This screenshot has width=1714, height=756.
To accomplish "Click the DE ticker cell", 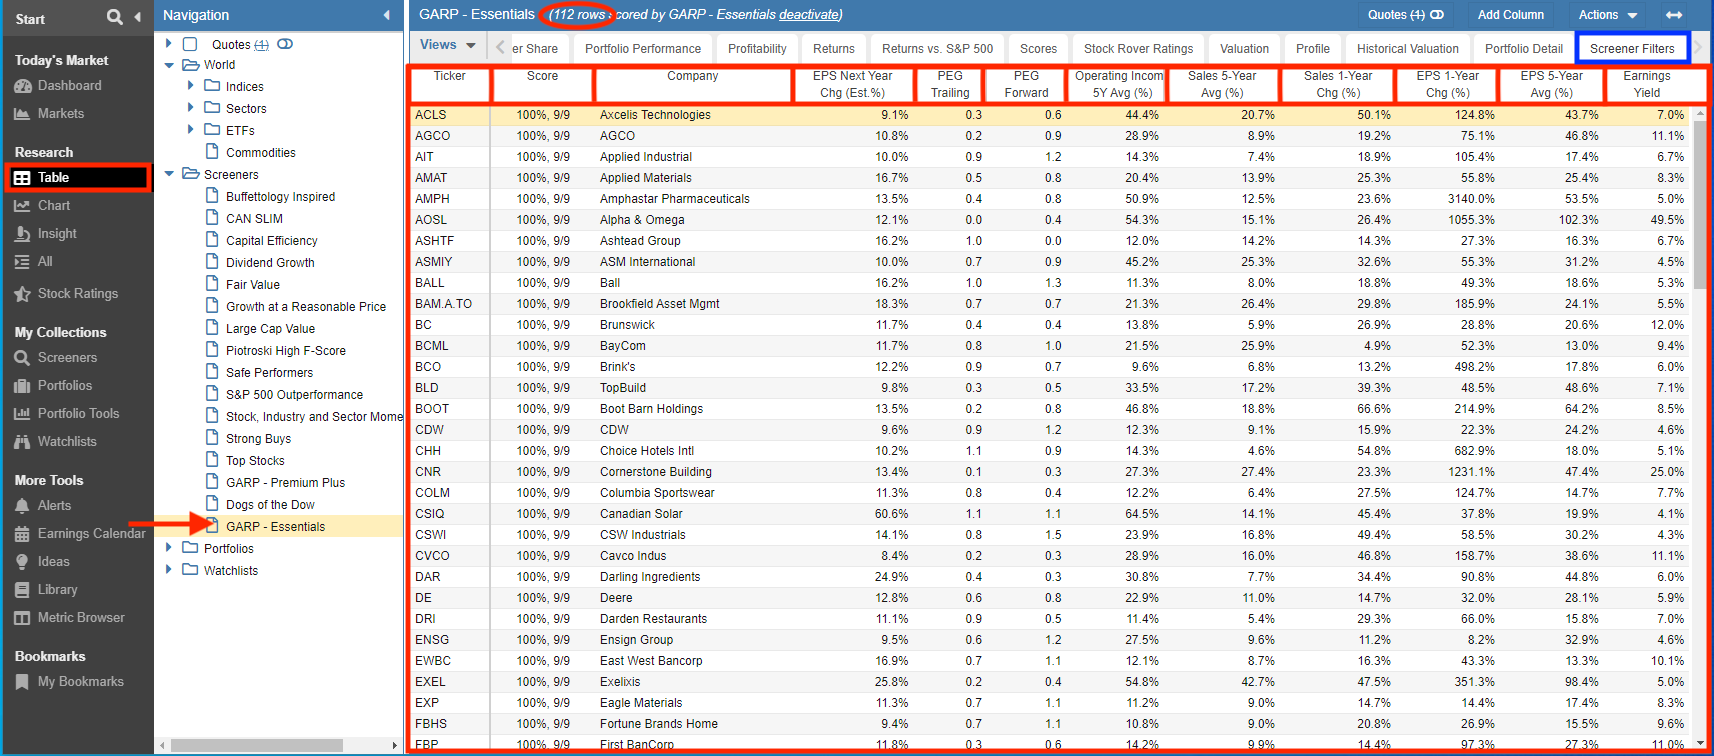I will 450,598.
